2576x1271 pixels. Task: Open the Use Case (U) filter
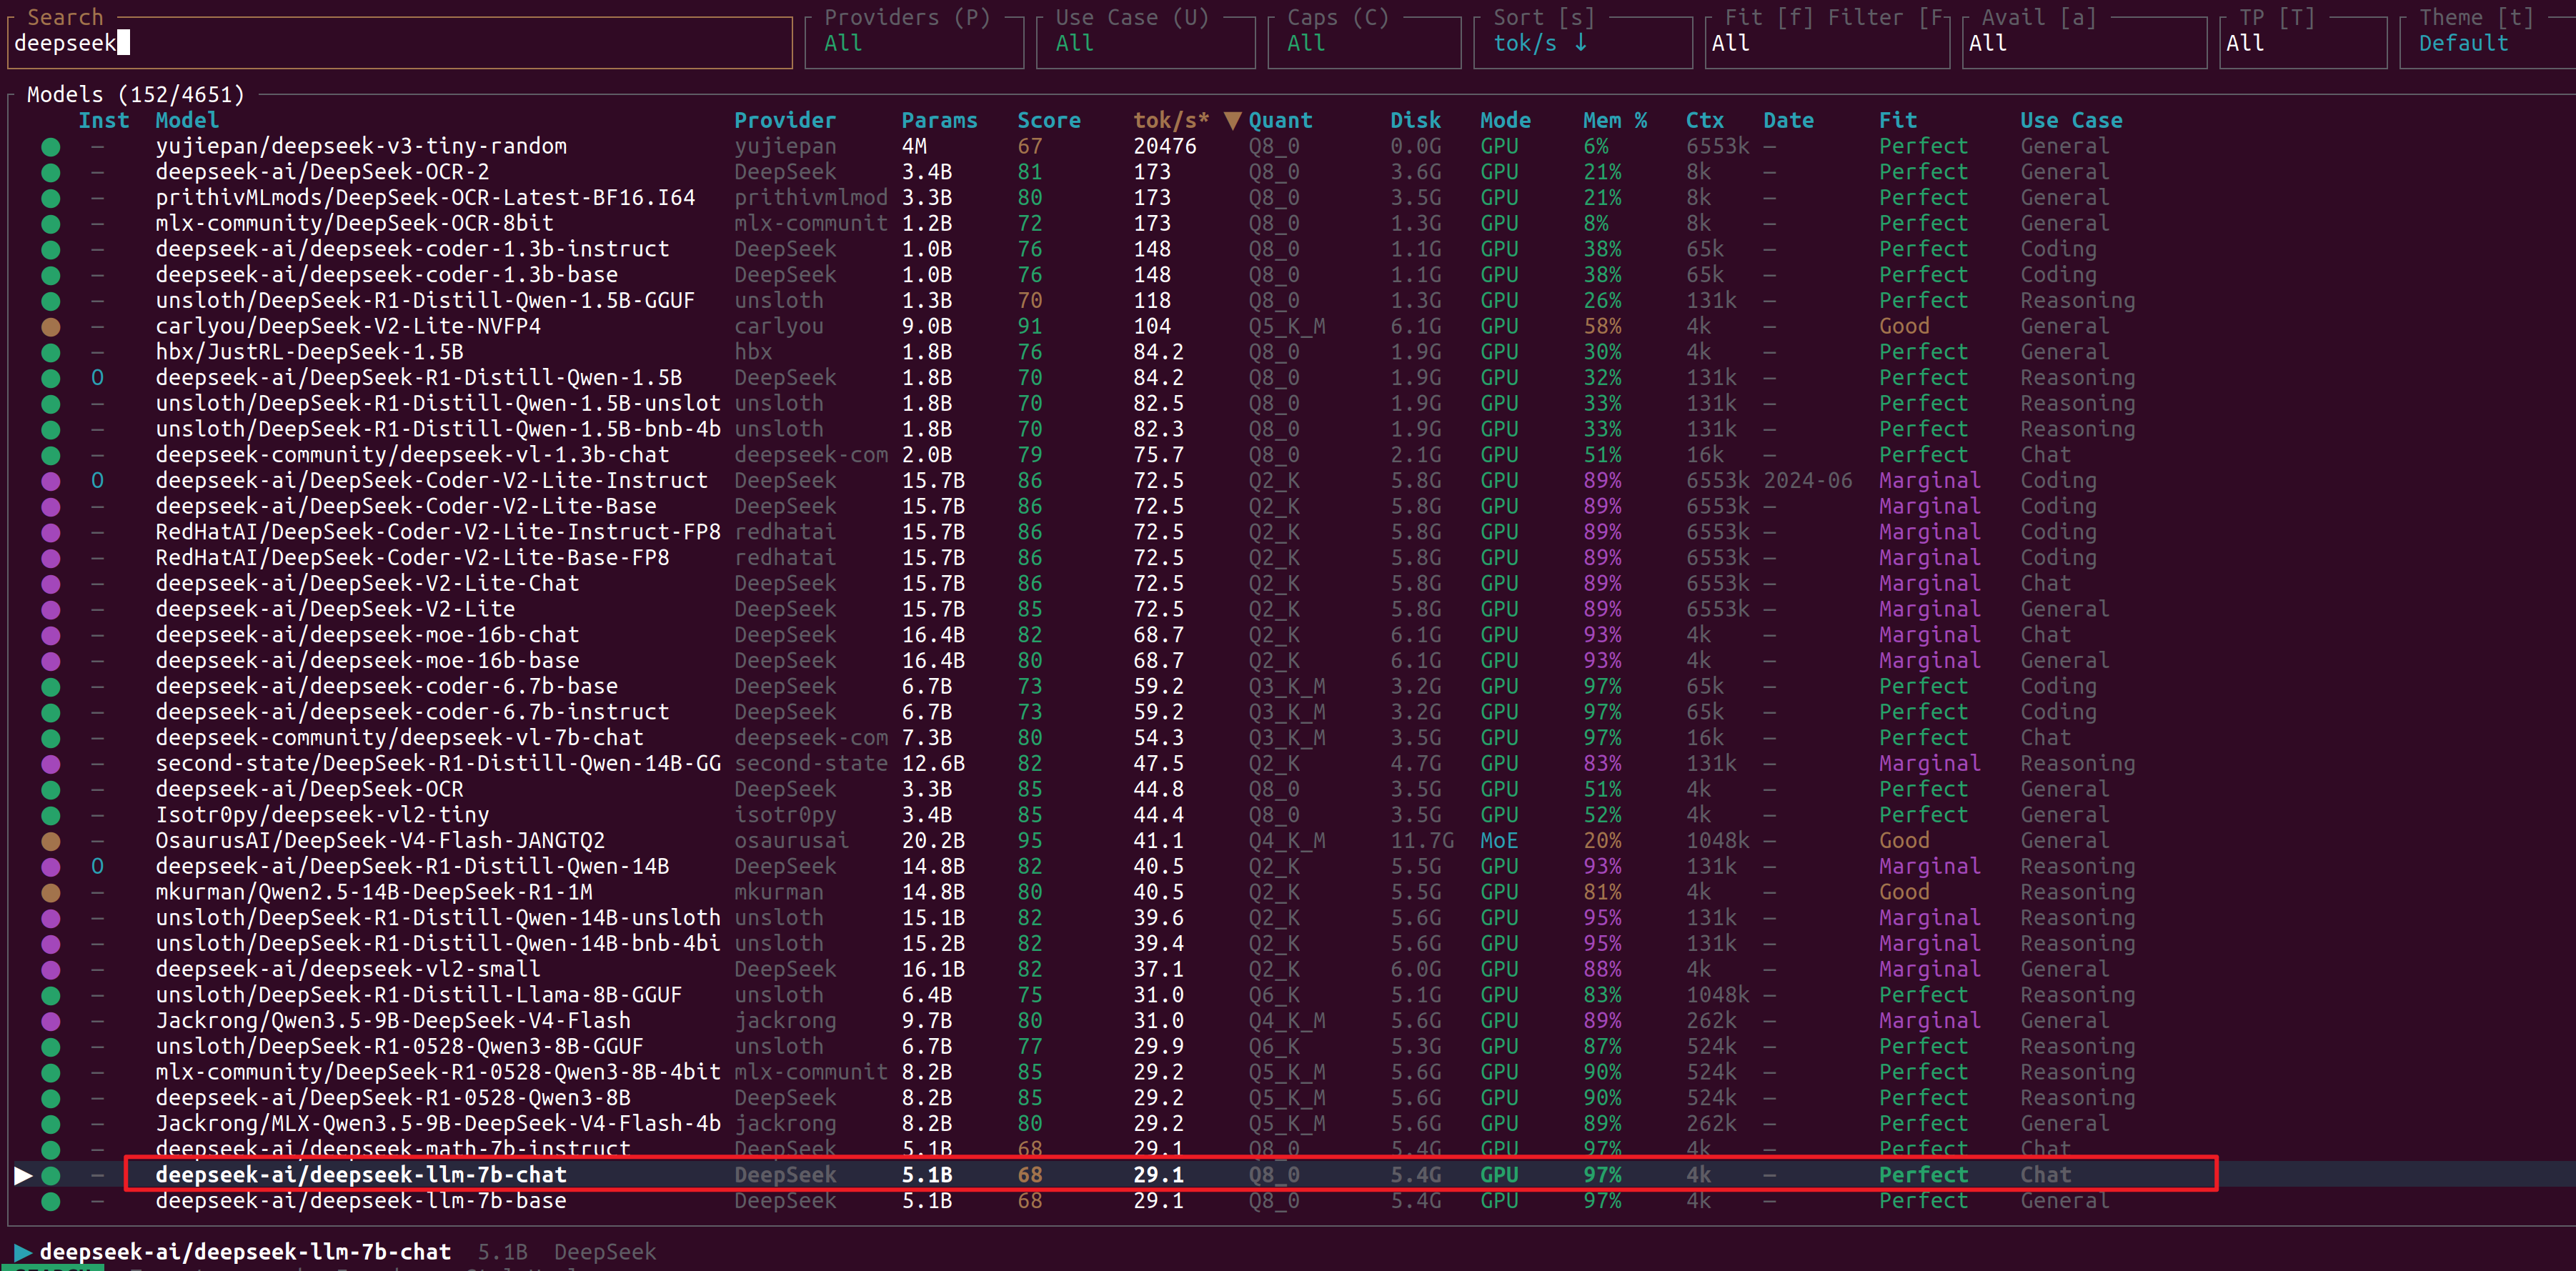tap(1145, 43)
